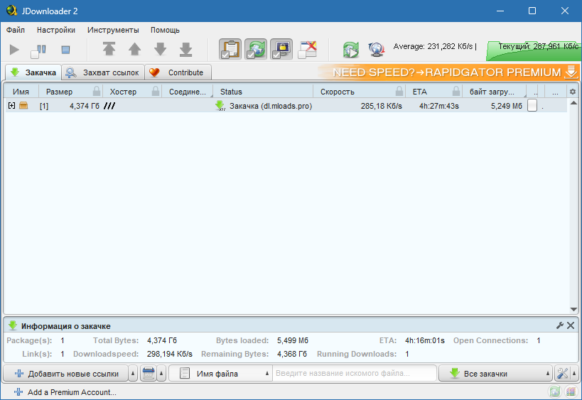Click the Закачка (dl.mloads.pro) status cell
Viewport: 582px width, 400px height.
point(264,106)
